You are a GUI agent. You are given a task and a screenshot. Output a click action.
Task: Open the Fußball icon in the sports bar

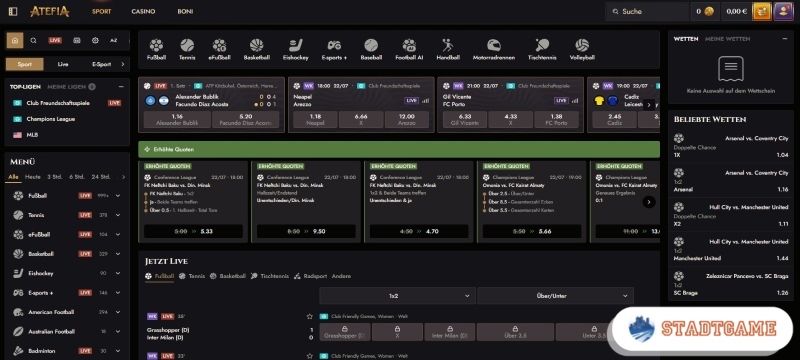point(156,45)
